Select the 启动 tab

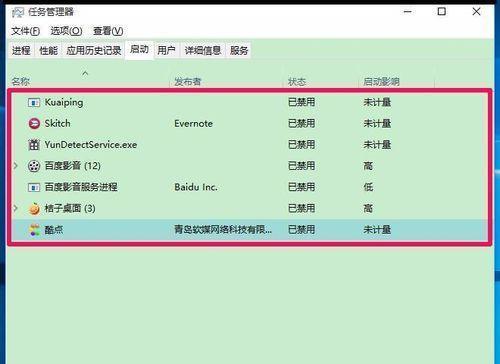139,50
